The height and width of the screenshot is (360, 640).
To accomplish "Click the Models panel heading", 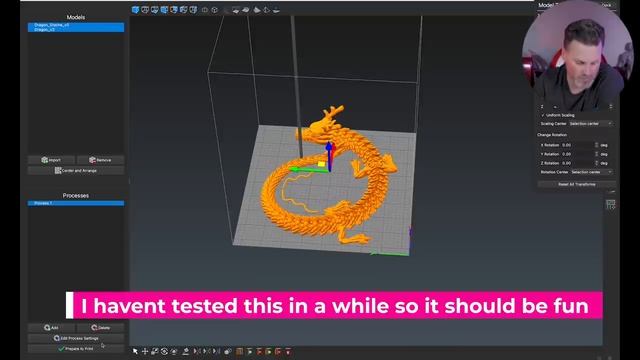I will (x=76, y=17).
